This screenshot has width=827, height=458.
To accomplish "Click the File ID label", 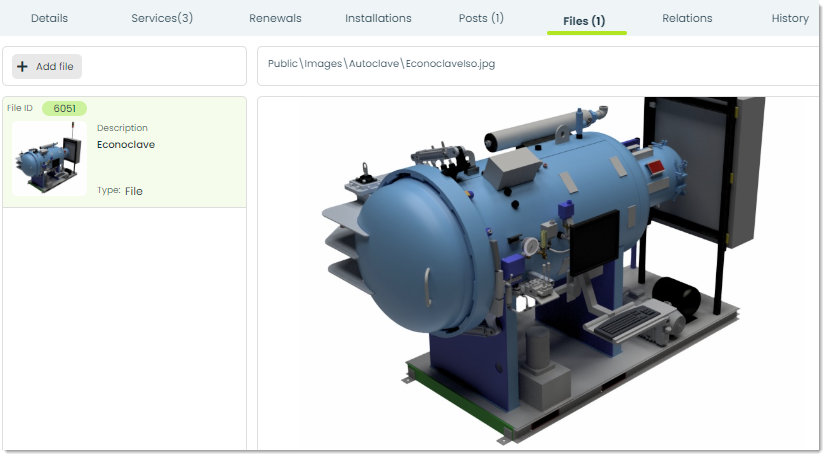I will click(20, 108).
